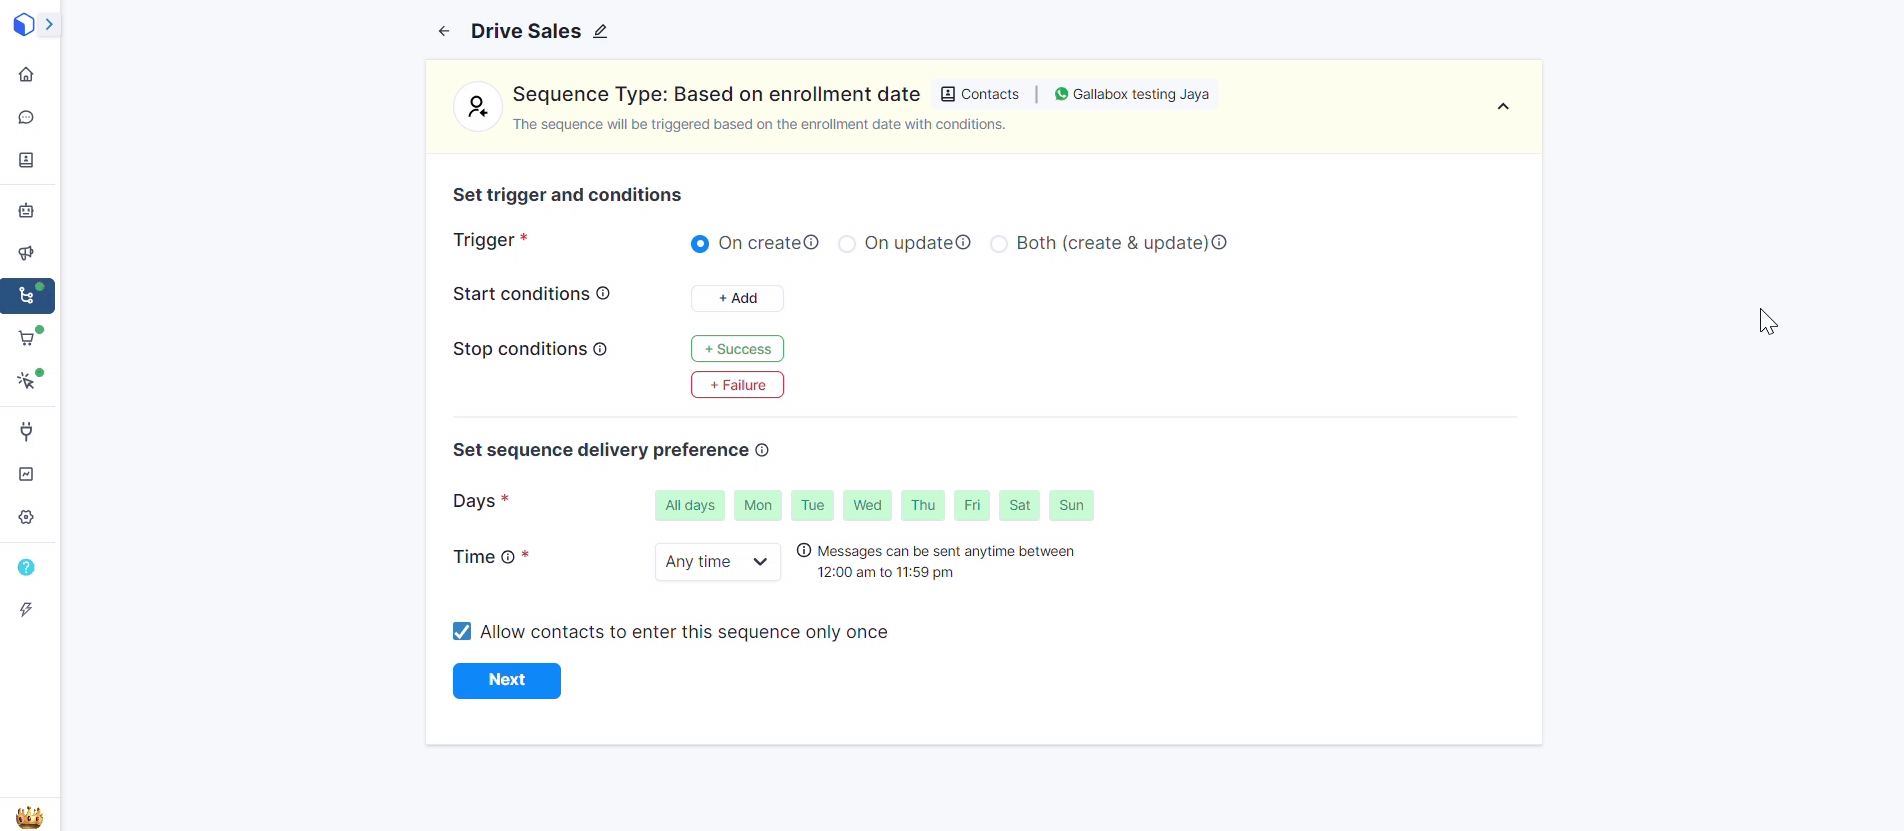Click the Drive Sales title
1904x831 pixels.
pos(526,31)
